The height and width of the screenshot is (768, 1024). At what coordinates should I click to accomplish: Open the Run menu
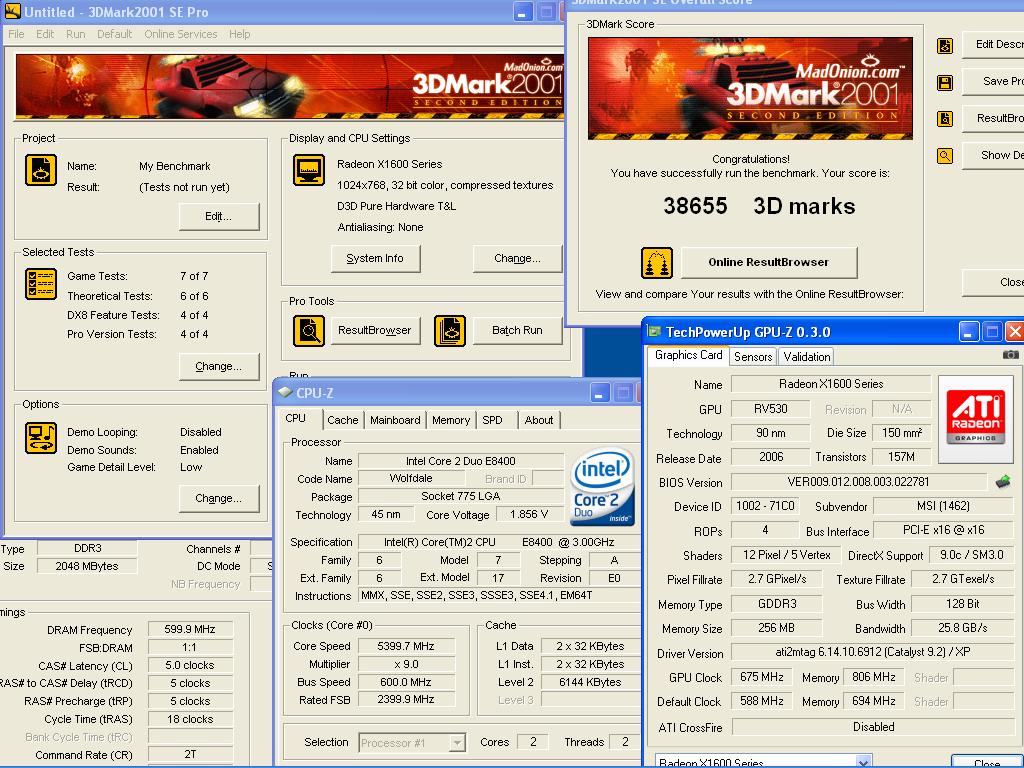pyautogui.click(x=76, y=34)
